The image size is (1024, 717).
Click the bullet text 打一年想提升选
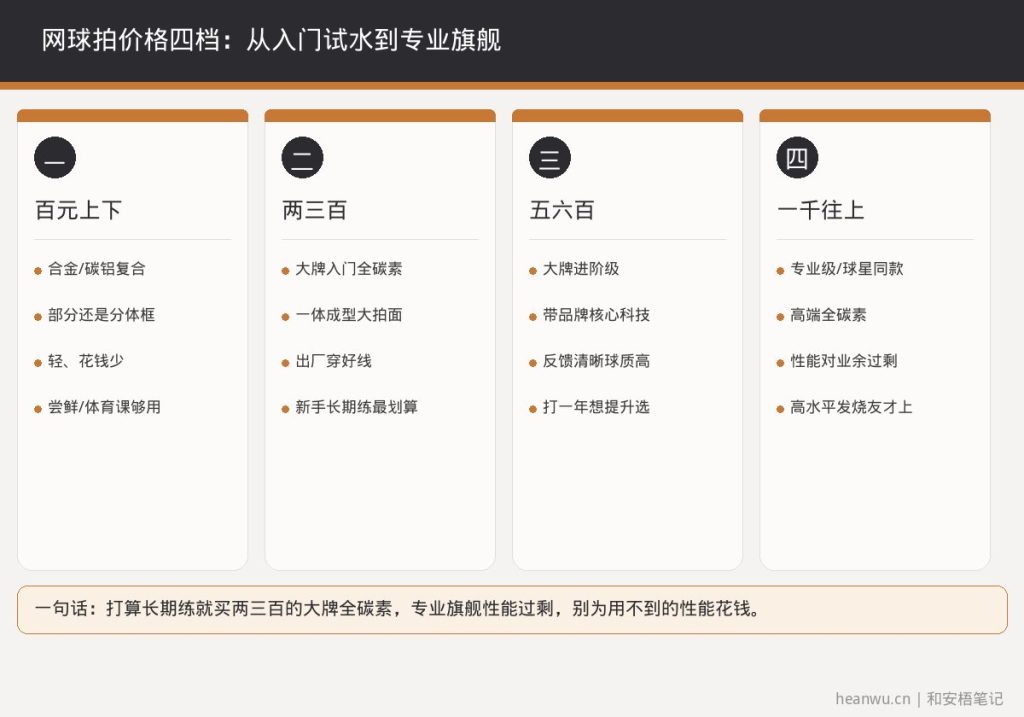tap(596, 407)
